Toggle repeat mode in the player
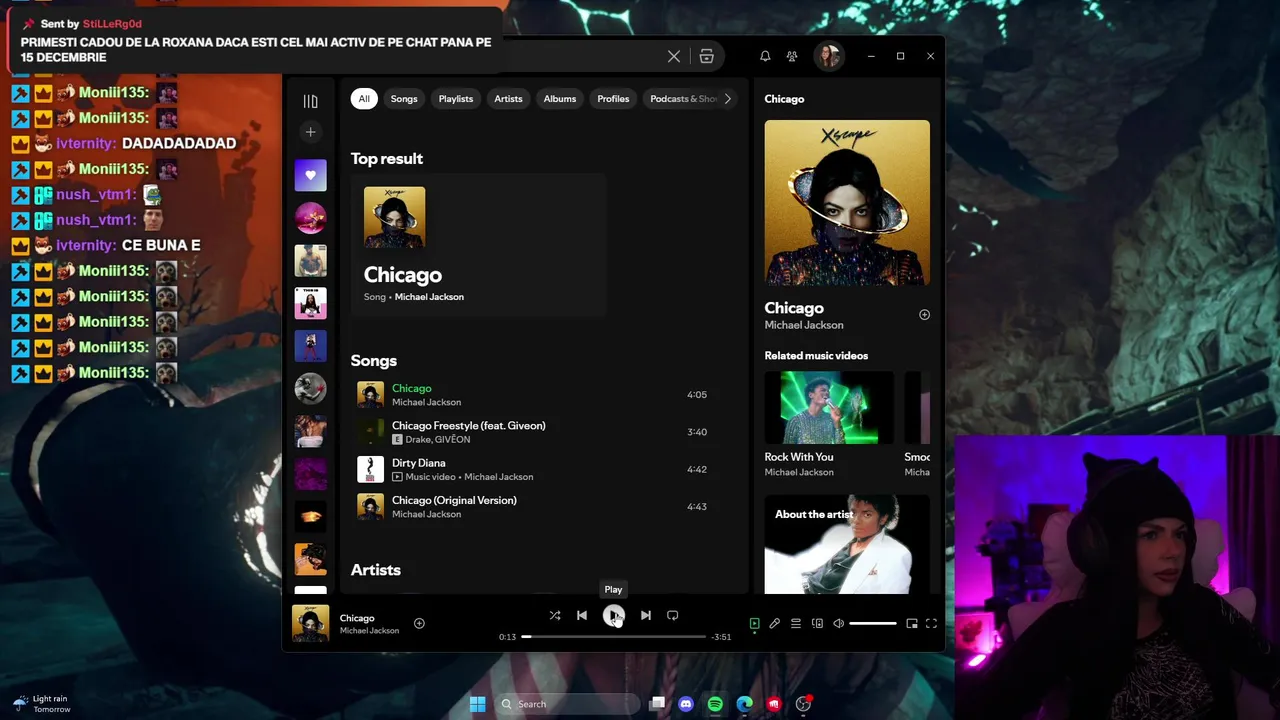The image size is (1280, 720). pyautogui.click(x=672, y=615)
